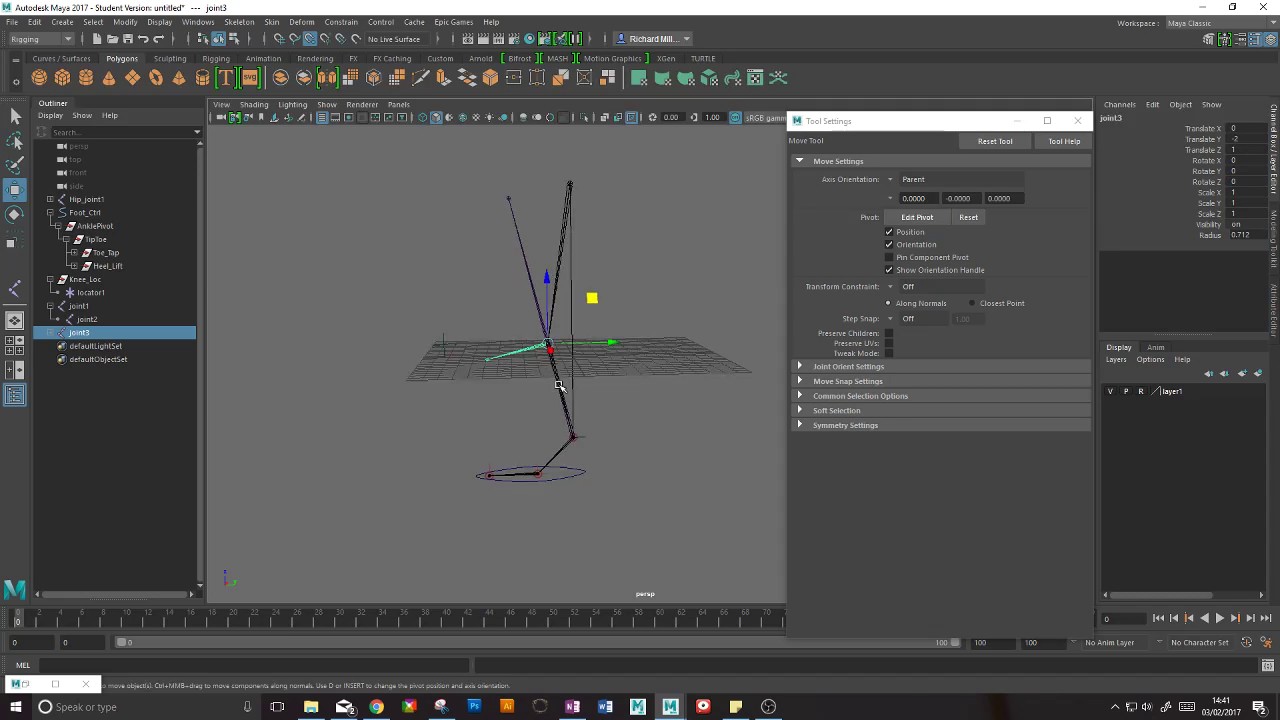Select the Closest Point radio button

tap(971, 303)
